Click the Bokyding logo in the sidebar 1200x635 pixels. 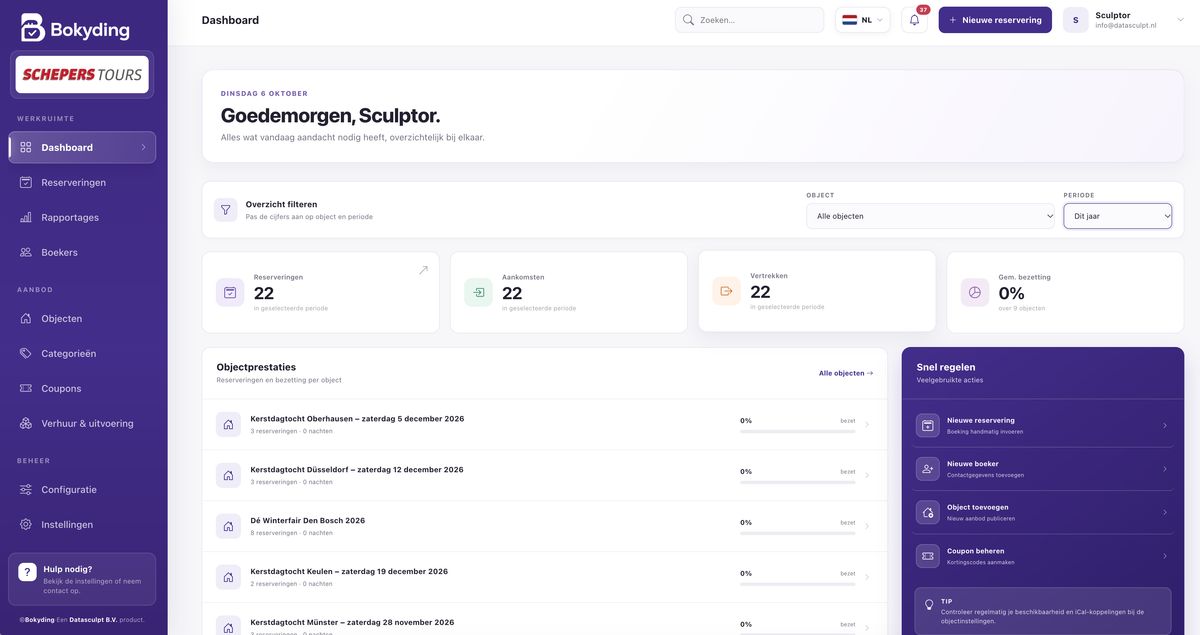click(75, 28)
